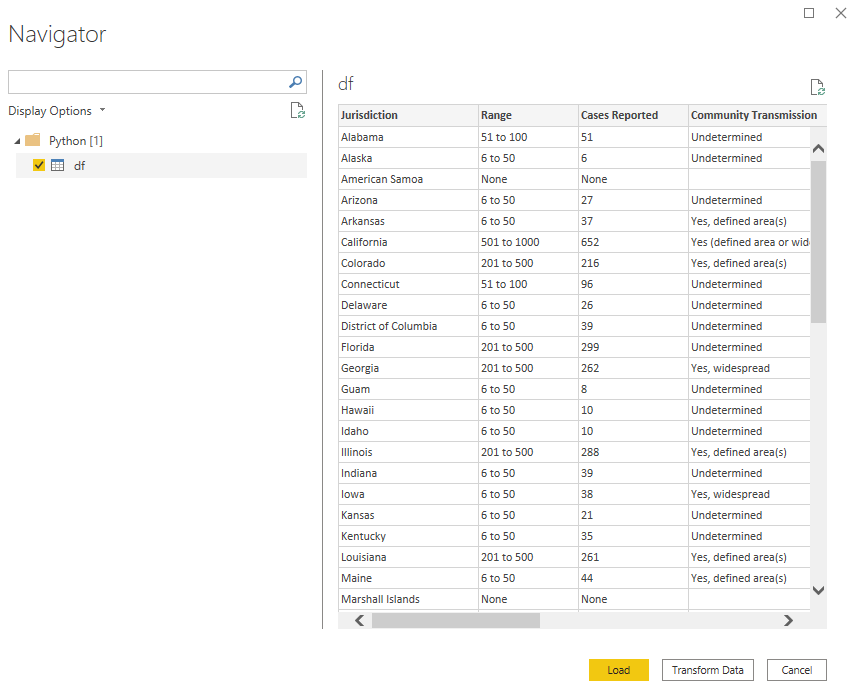Click the preview refresh icon above table
The height and width of the screenshot is (694, 848).
[x=817, y=88]
